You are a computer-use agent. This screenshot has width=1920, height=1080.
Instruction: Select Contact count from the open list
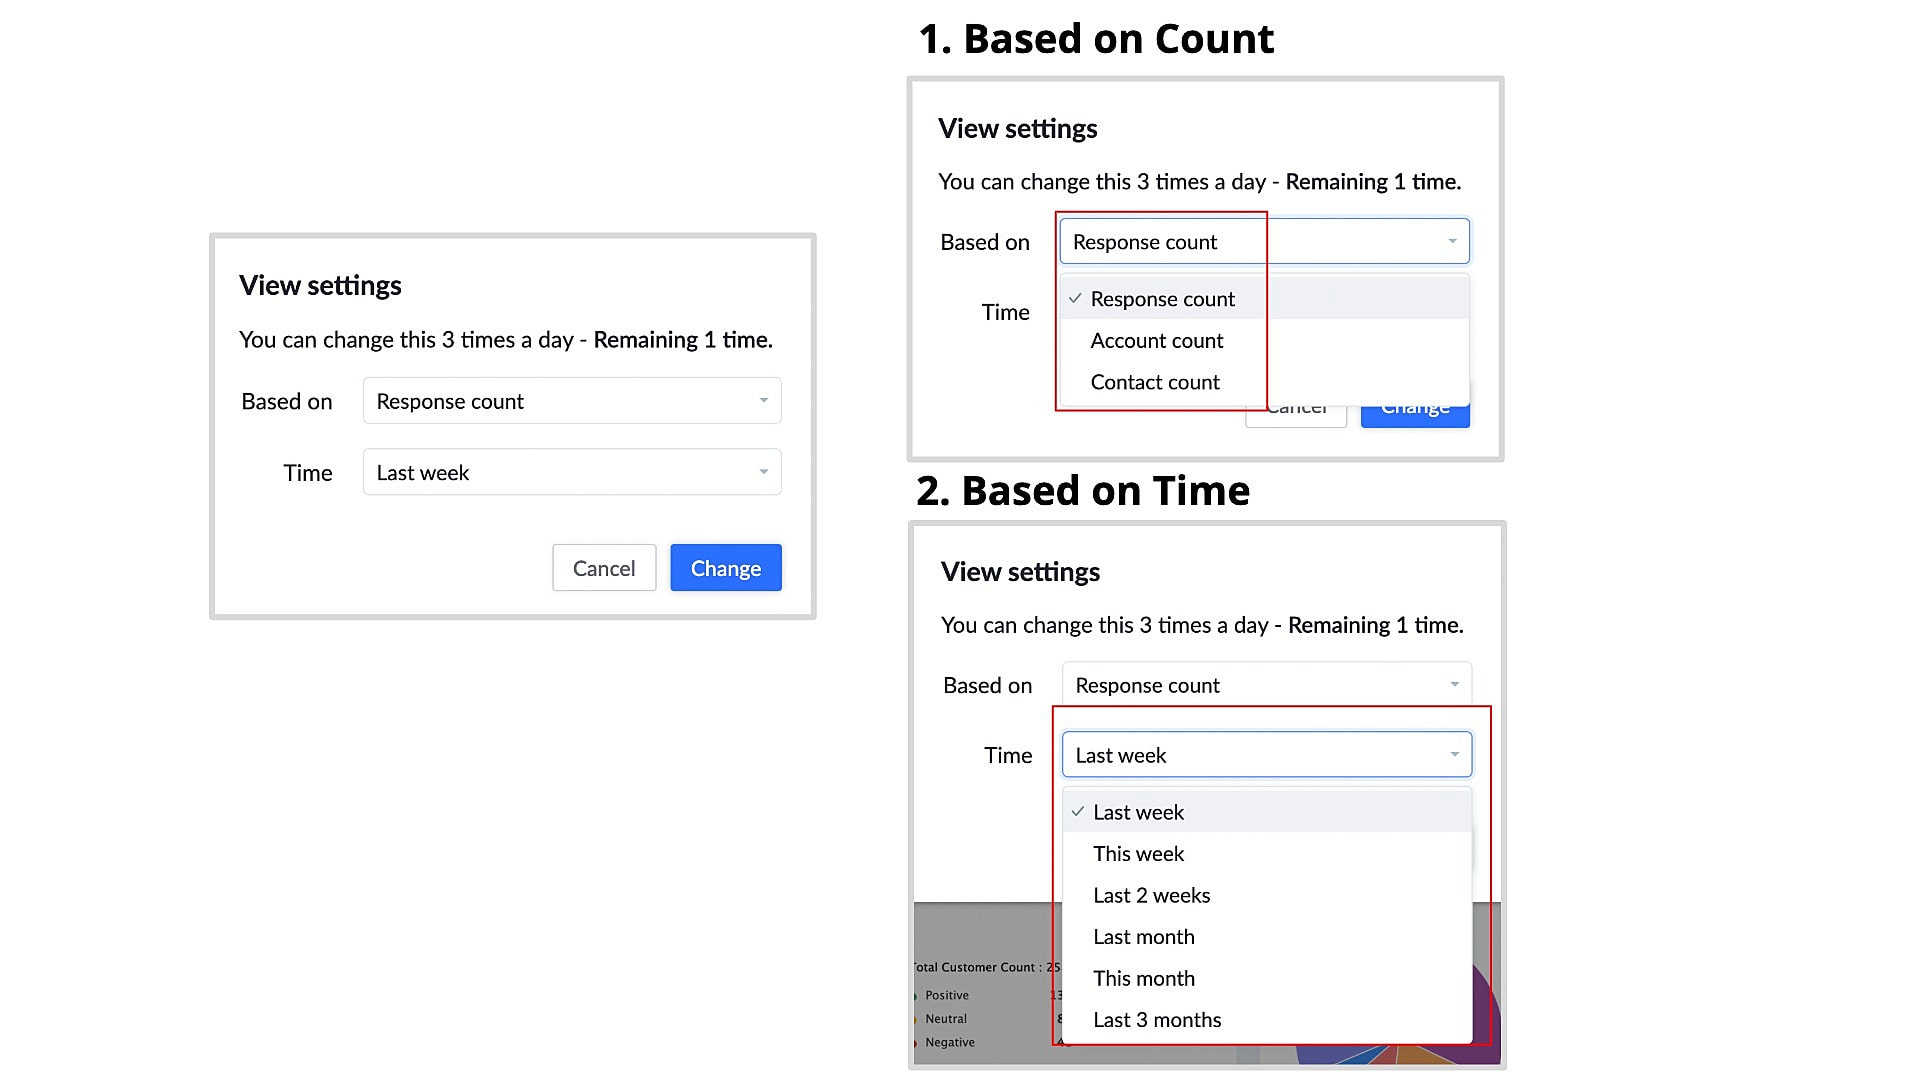point(1154,382)
